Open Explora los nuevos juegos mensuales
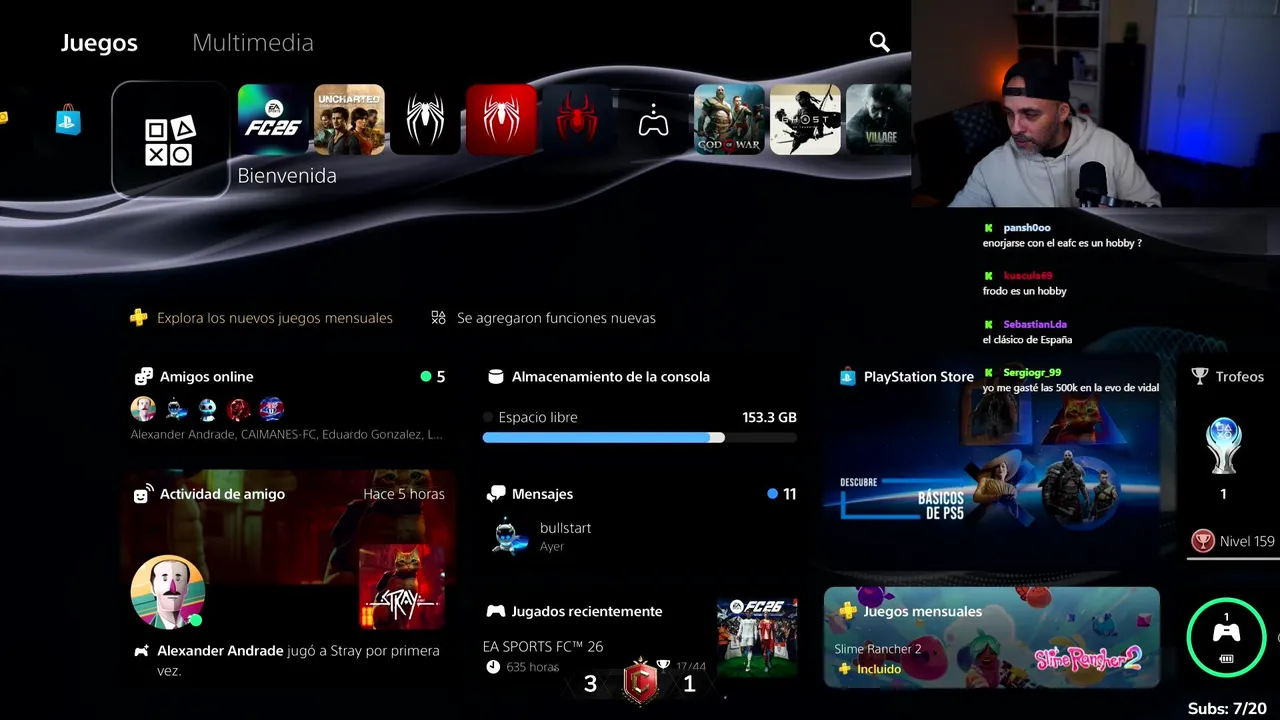Screen dimensions: 1280x720 point(275,318)
